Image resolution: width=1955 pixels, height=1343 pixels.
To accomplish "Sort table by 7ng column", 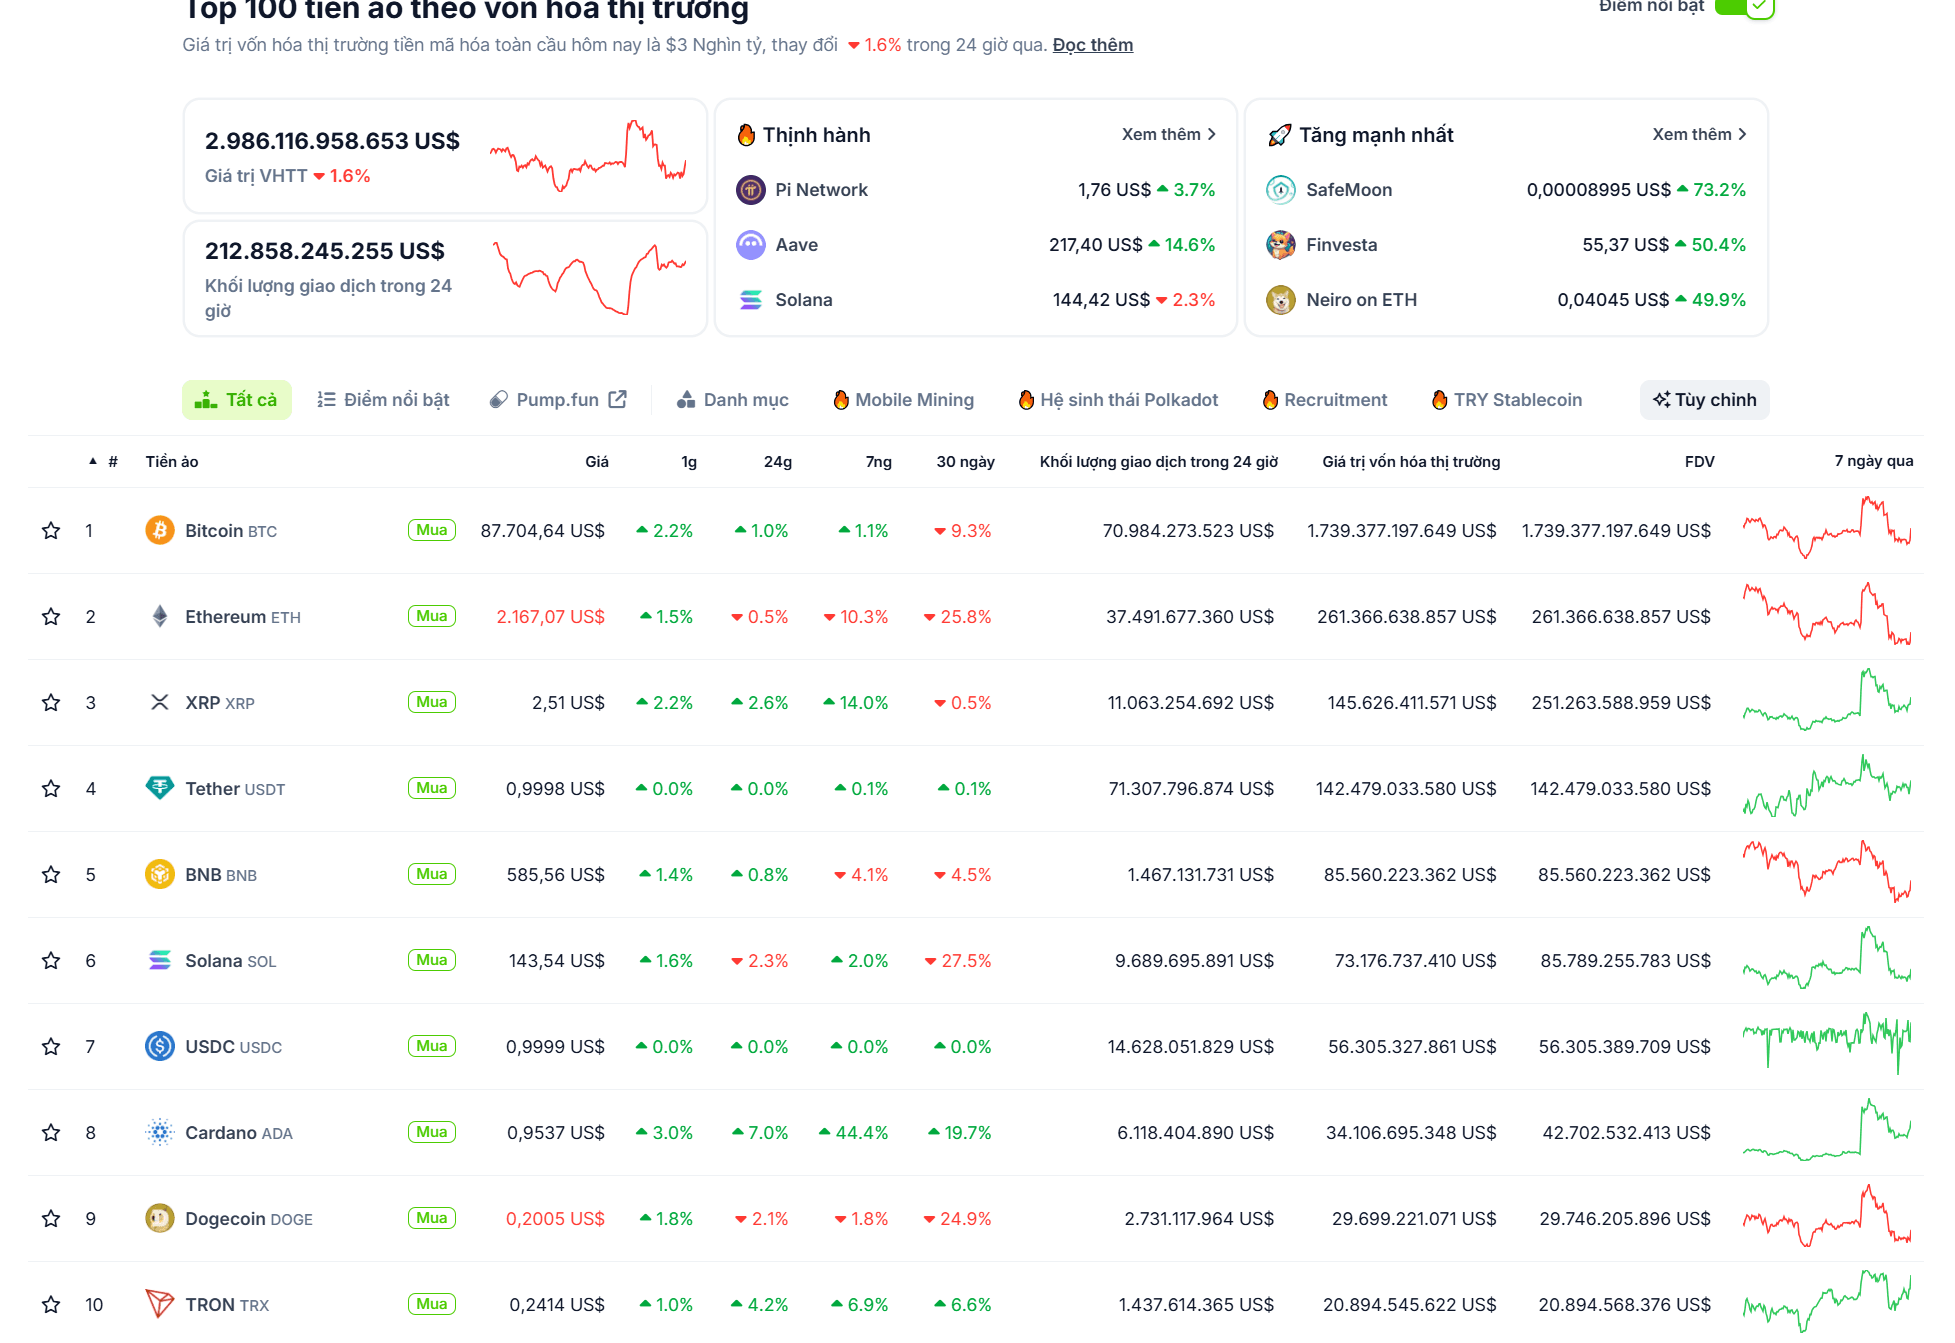I will [879, 461].
